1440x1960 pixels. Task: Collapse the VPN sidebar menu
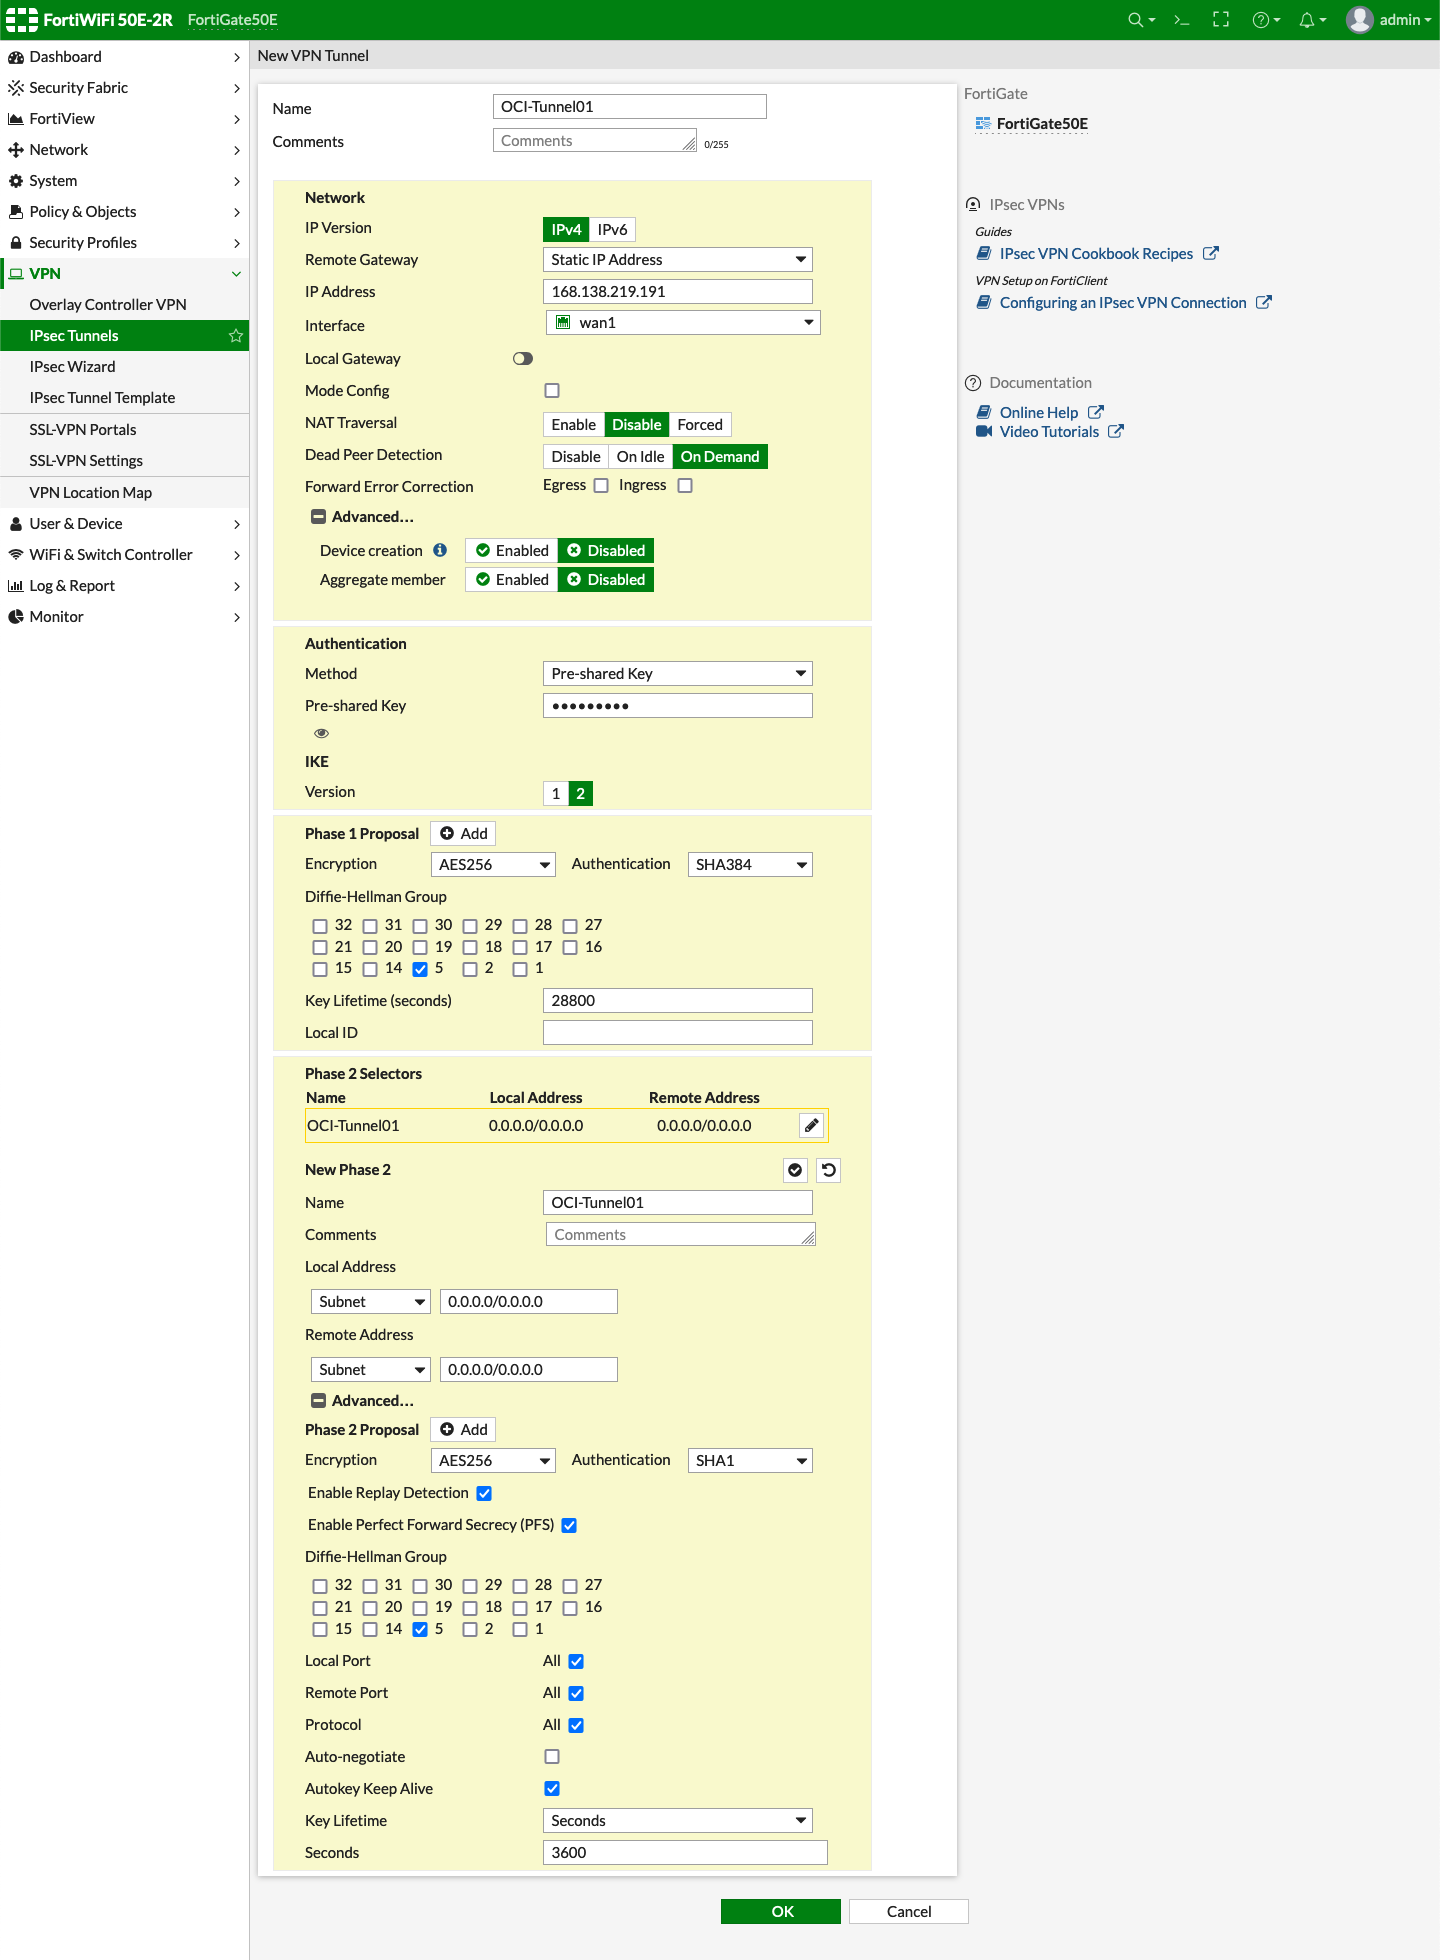pyautogui.click(x=236, y=274)
